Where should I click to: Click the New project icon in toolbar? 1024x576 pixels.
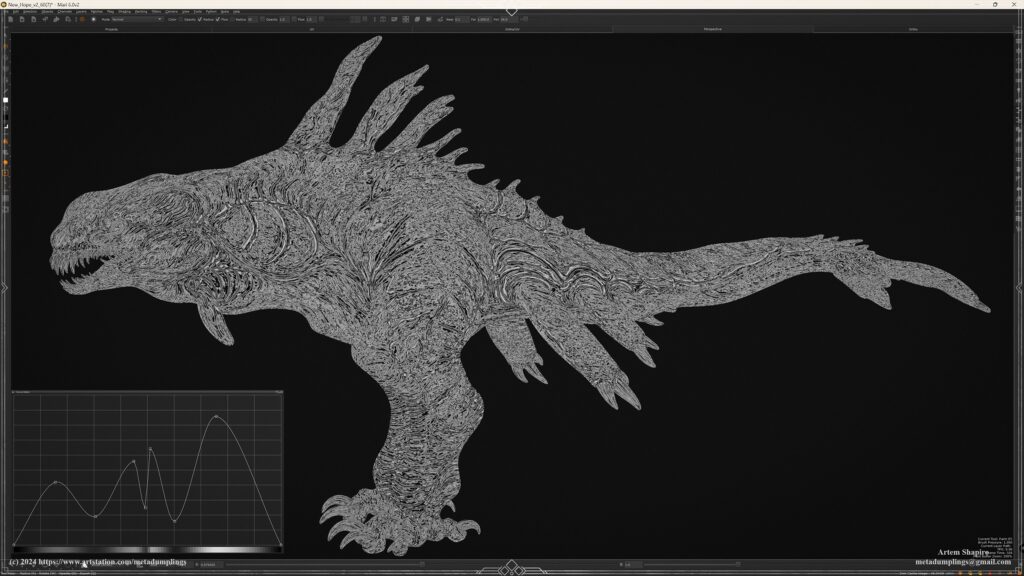(9, 19)
